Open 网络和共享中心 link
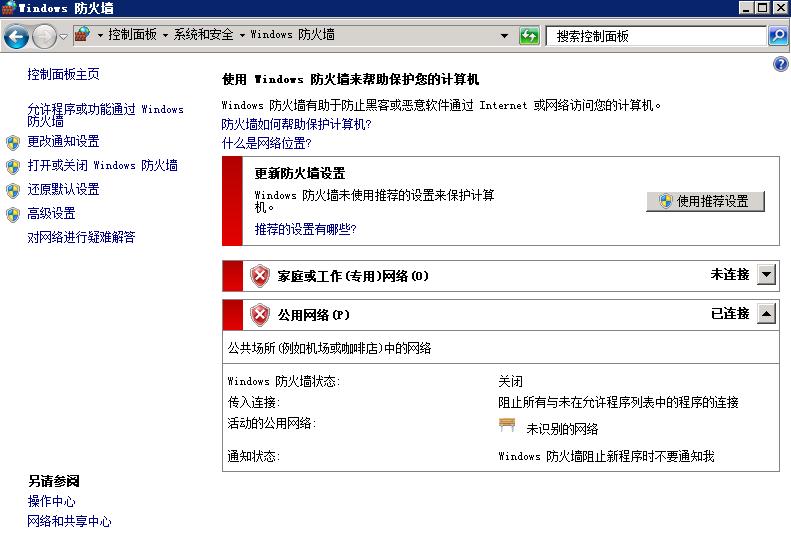 click(x=69, y=522)
